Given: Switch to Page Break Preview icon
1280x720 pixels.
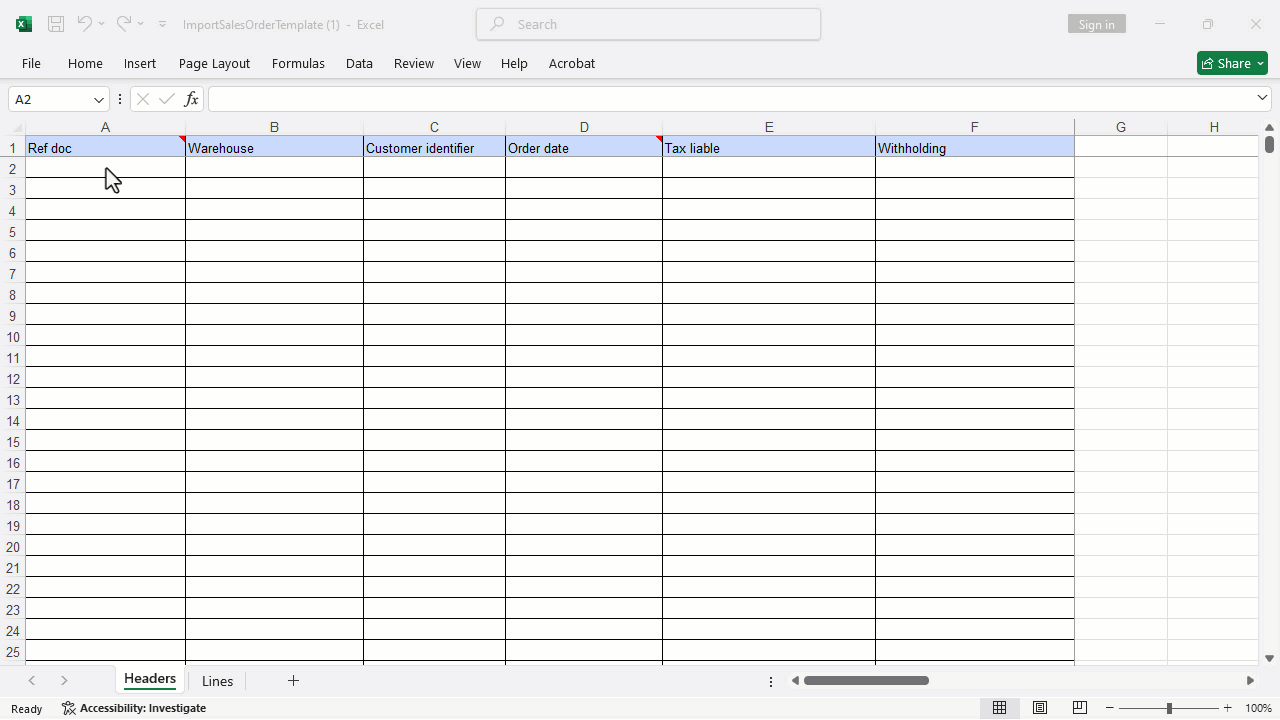Looking at the screenshot, I should coord(1079,708).
